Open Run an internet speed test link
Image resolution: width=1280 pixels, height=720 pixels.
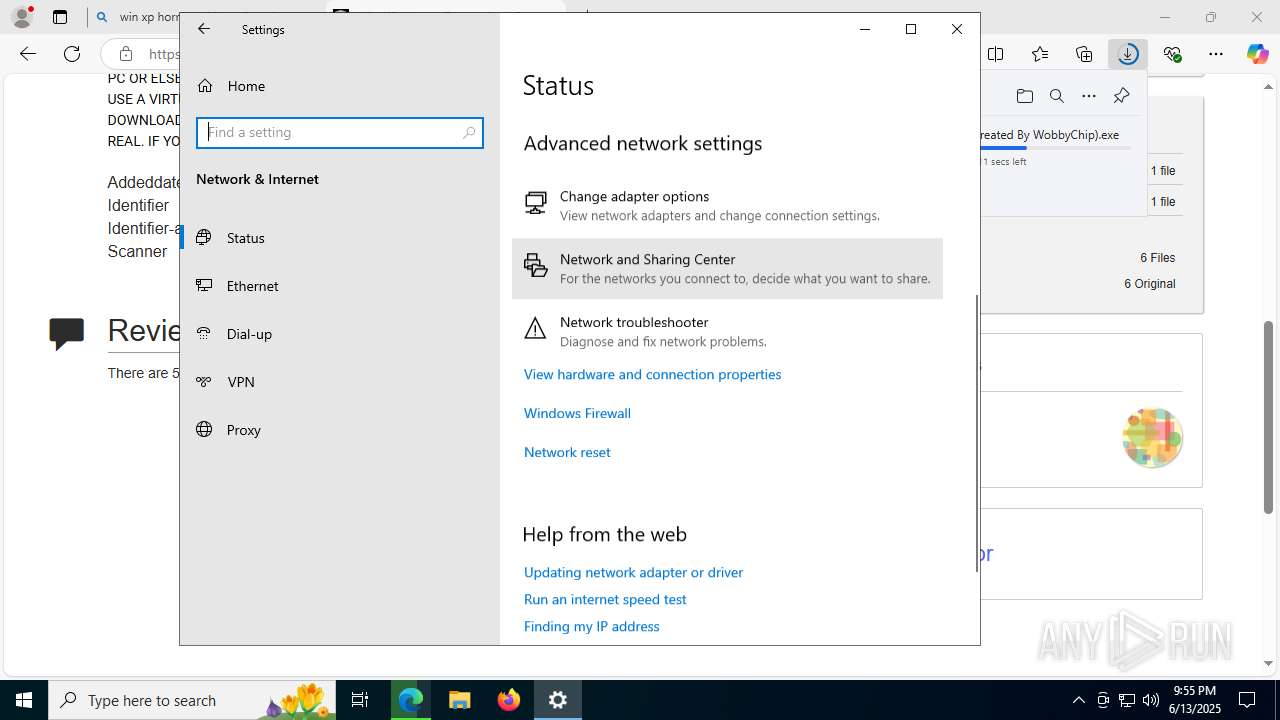point(605,599)
